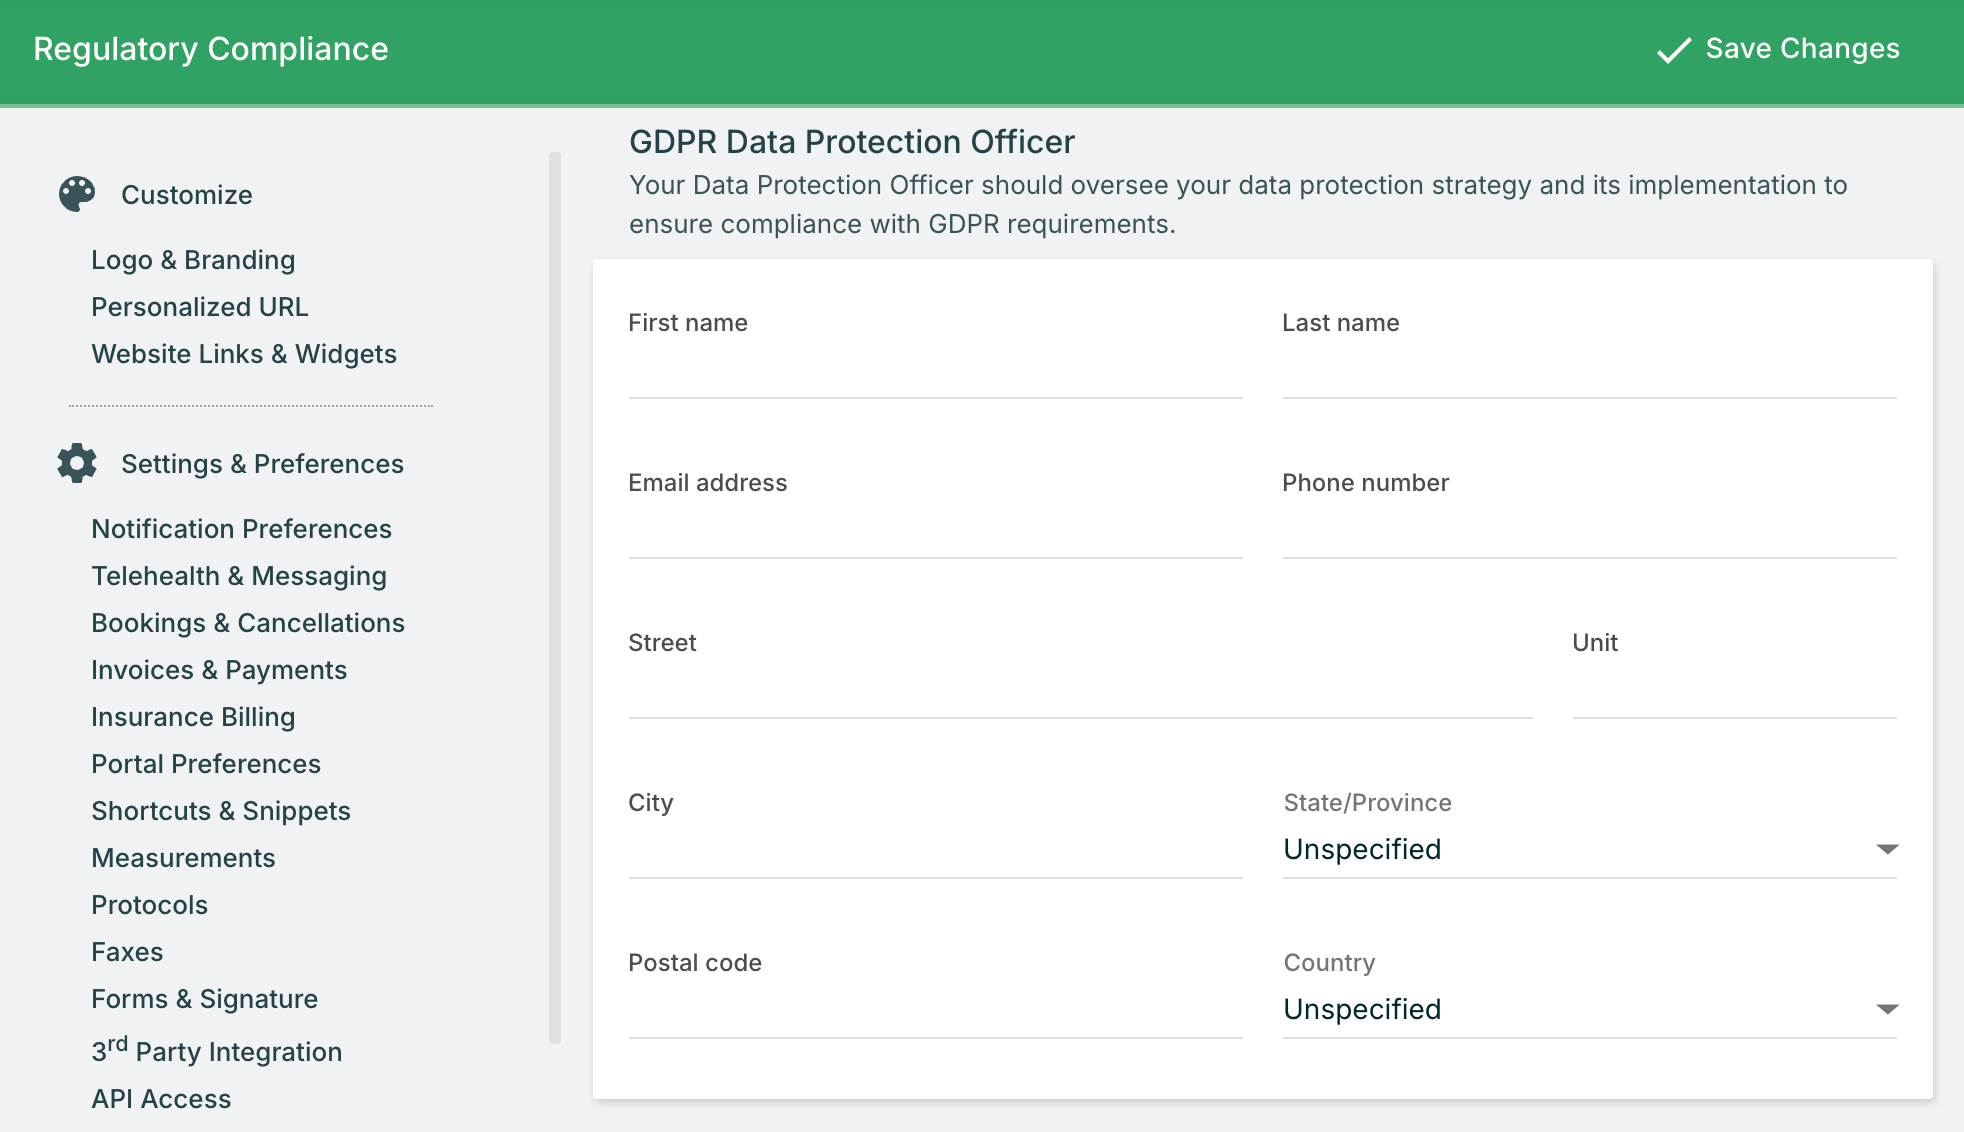Open Website Links & Widgets
Viewport: 1964px width, 1132px height.
point(244,354)
